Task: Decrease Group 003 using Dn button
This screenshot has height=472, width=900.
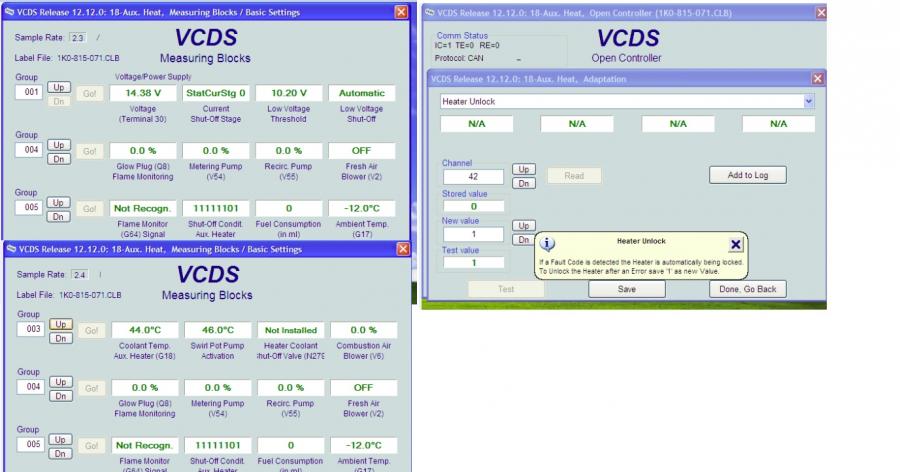Action: click(58, 337)
